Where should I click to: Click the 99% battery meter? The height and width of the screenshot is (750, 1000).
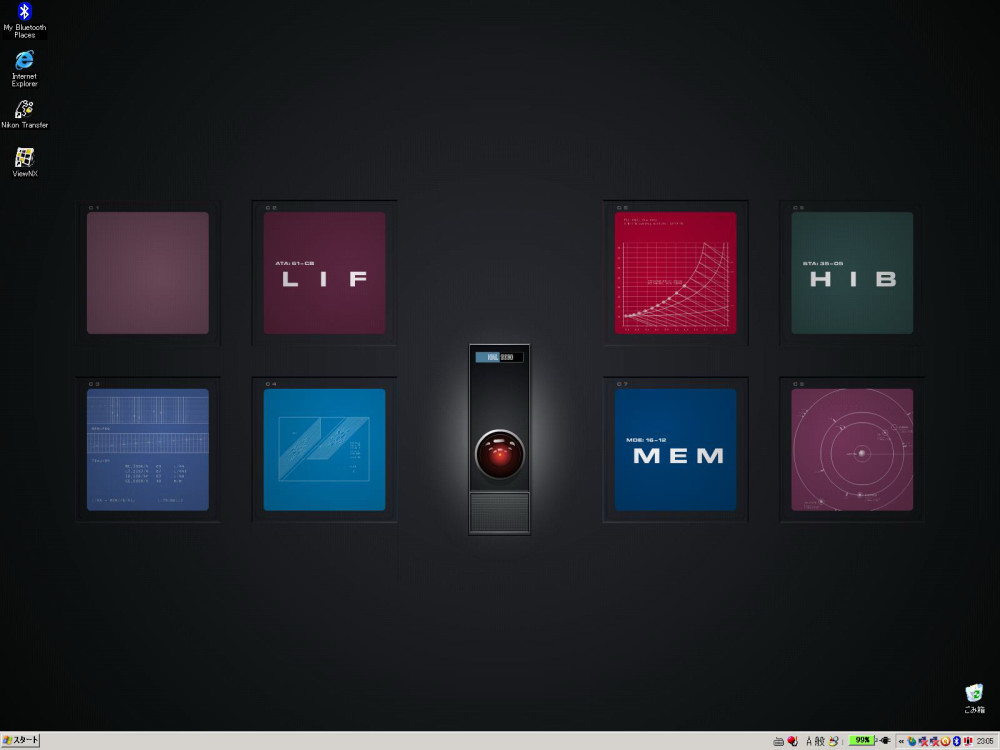(862, 740)
